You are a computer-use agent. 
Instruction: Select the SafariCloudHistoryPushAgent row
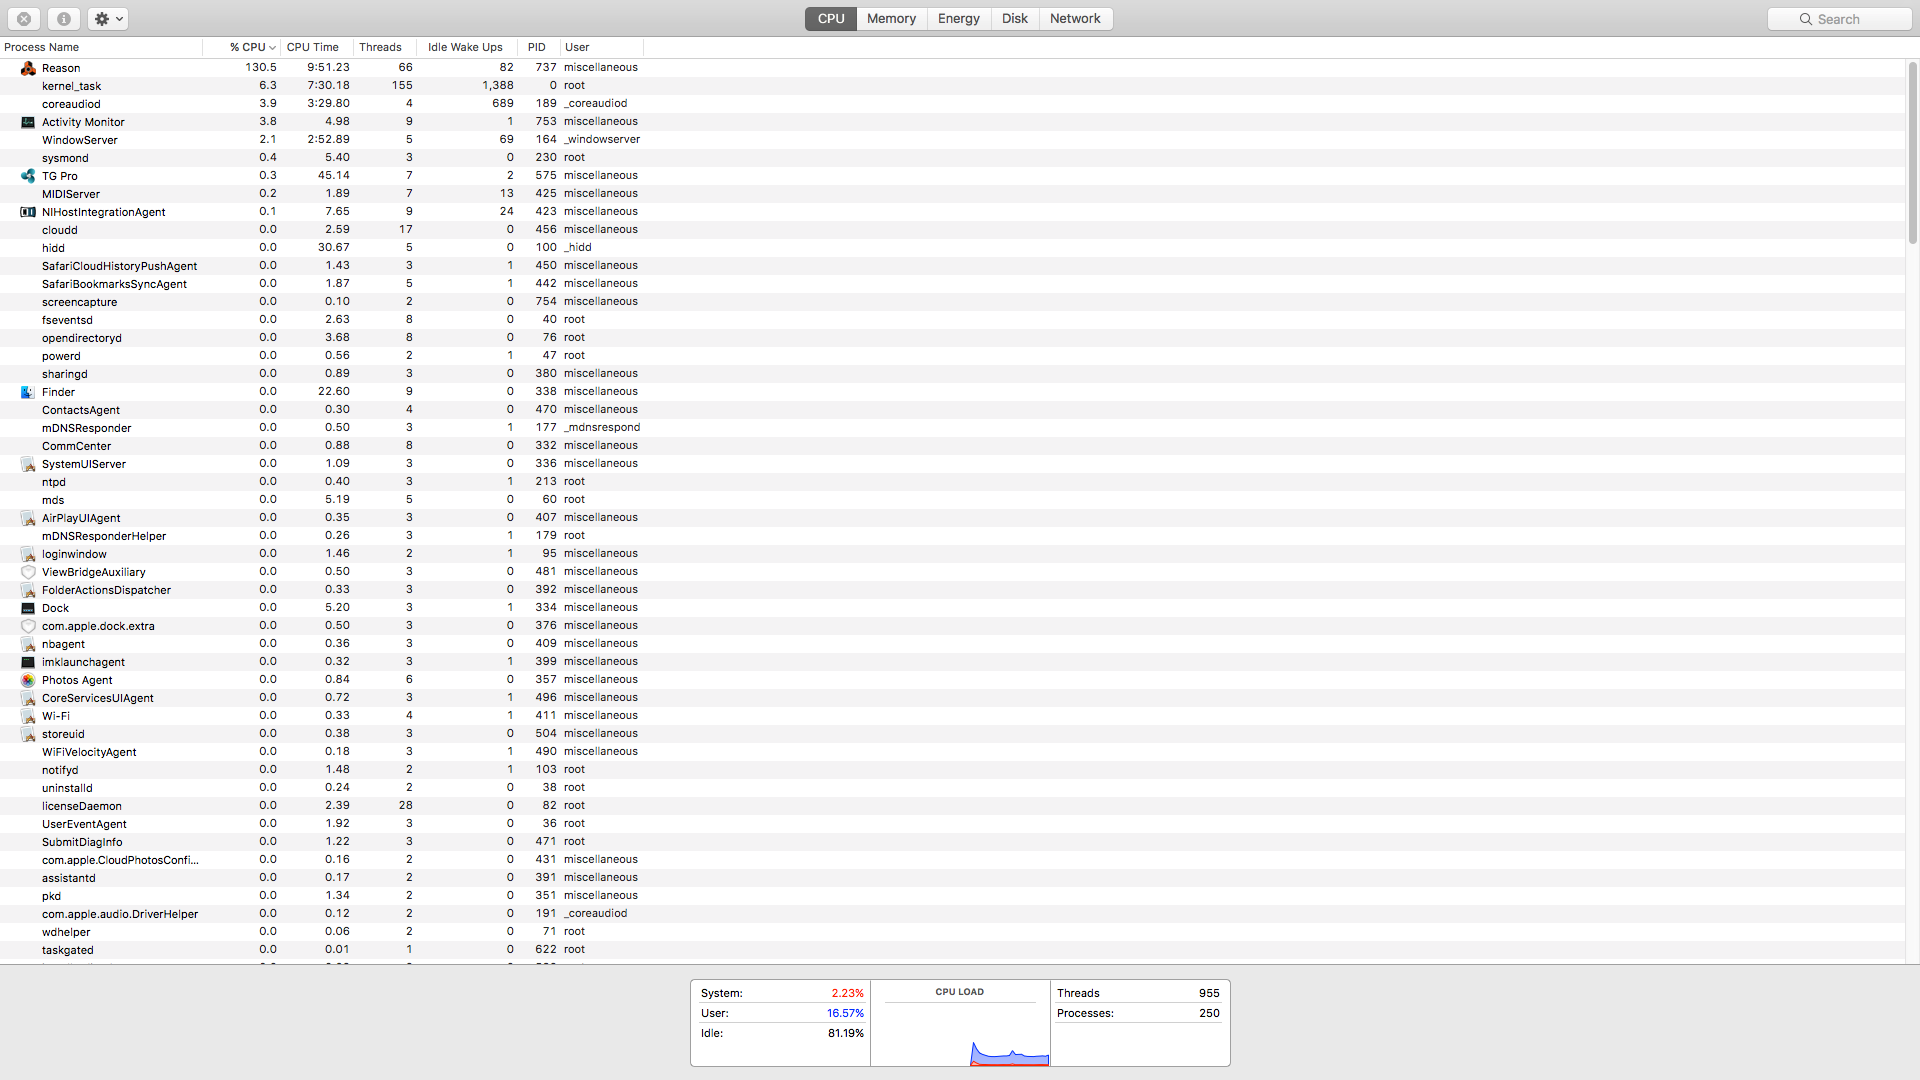(x=952, y=266)
